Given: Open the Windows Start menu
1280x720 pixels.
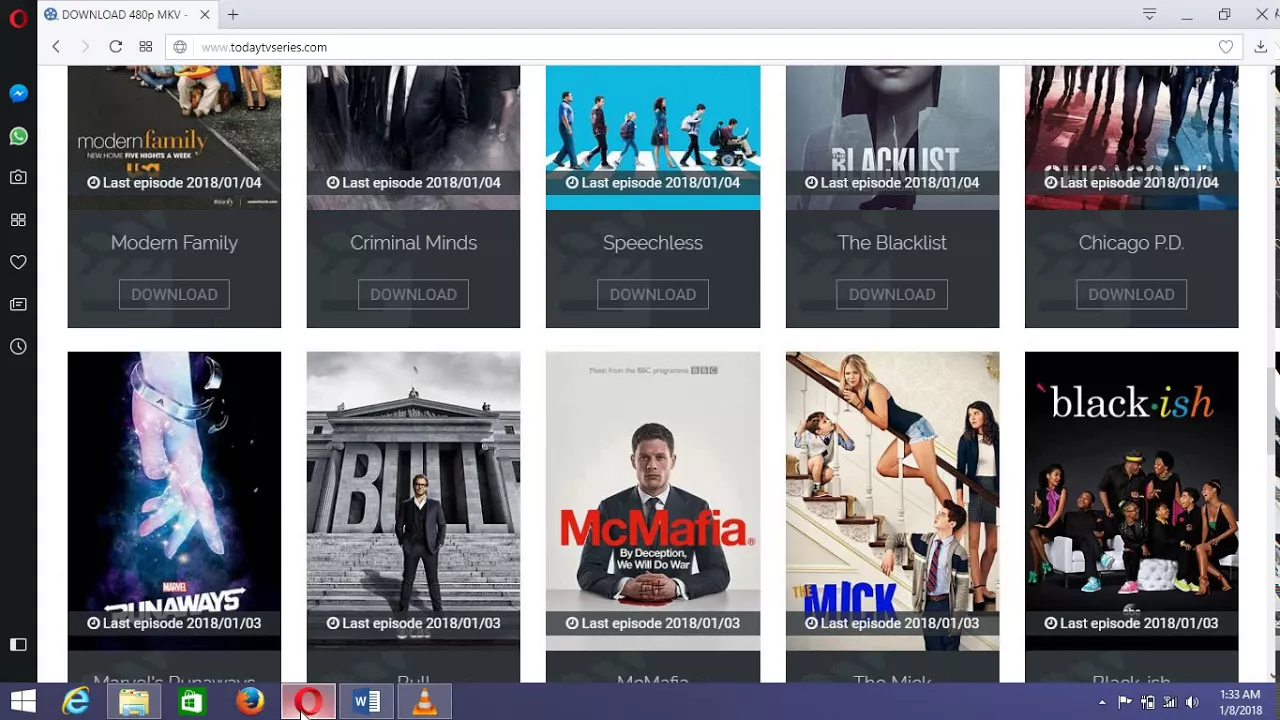Looking at the screenshot, I should (x=23, y=702).
